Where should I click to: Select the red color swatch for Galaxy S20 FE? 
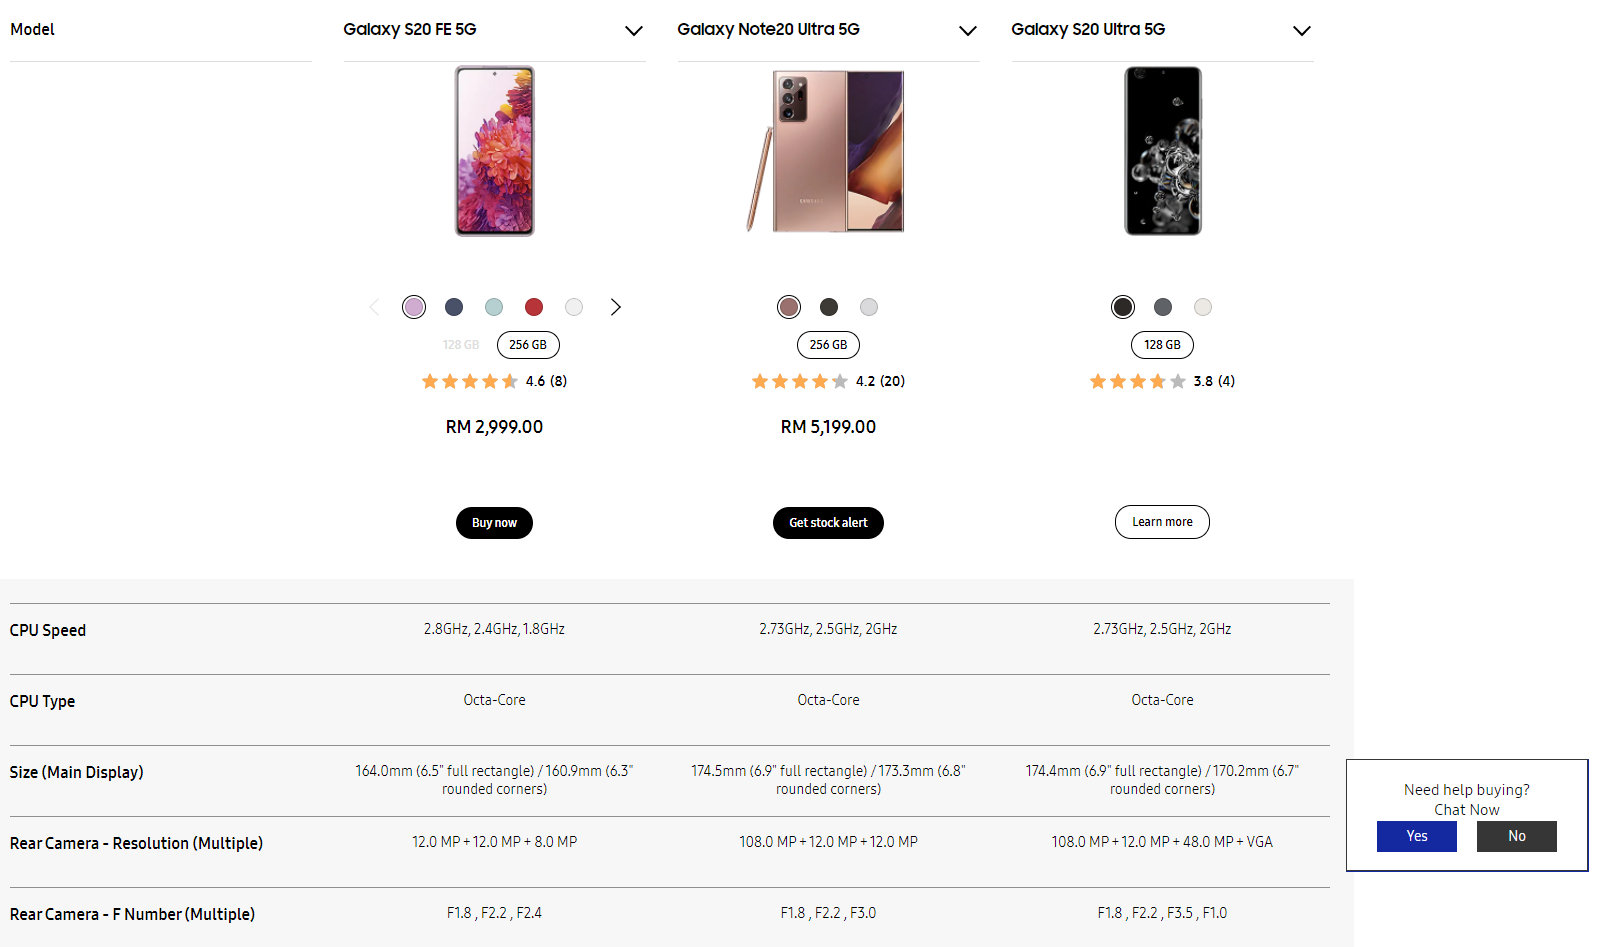(534, 307)
